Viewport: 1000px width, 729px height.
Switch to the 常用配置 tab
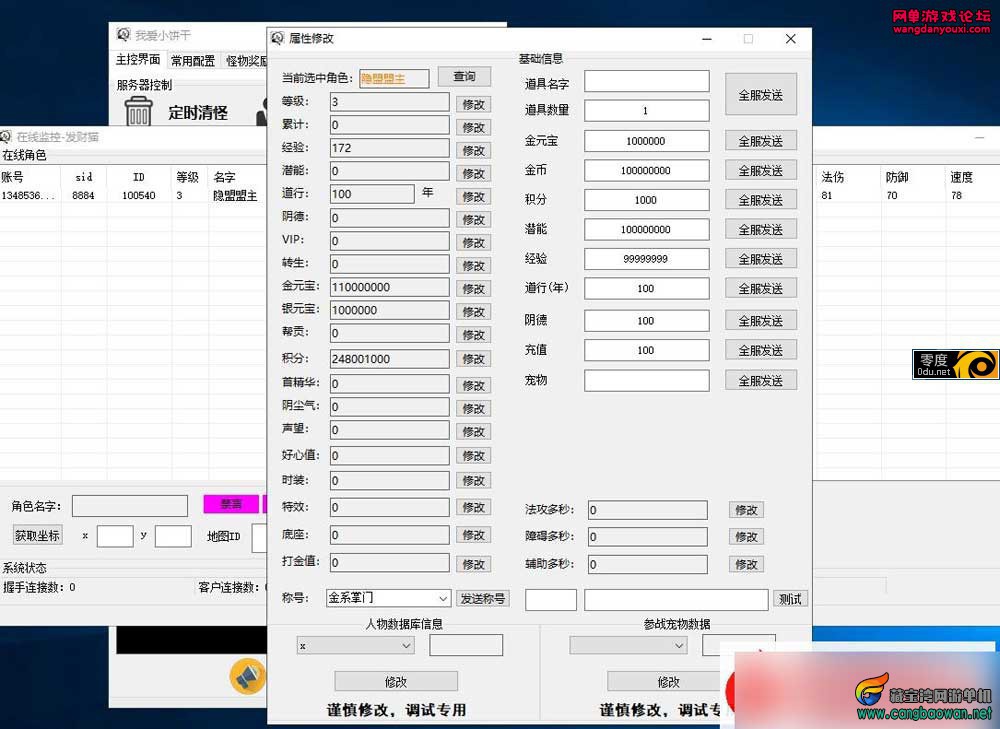tap(193, 61)
